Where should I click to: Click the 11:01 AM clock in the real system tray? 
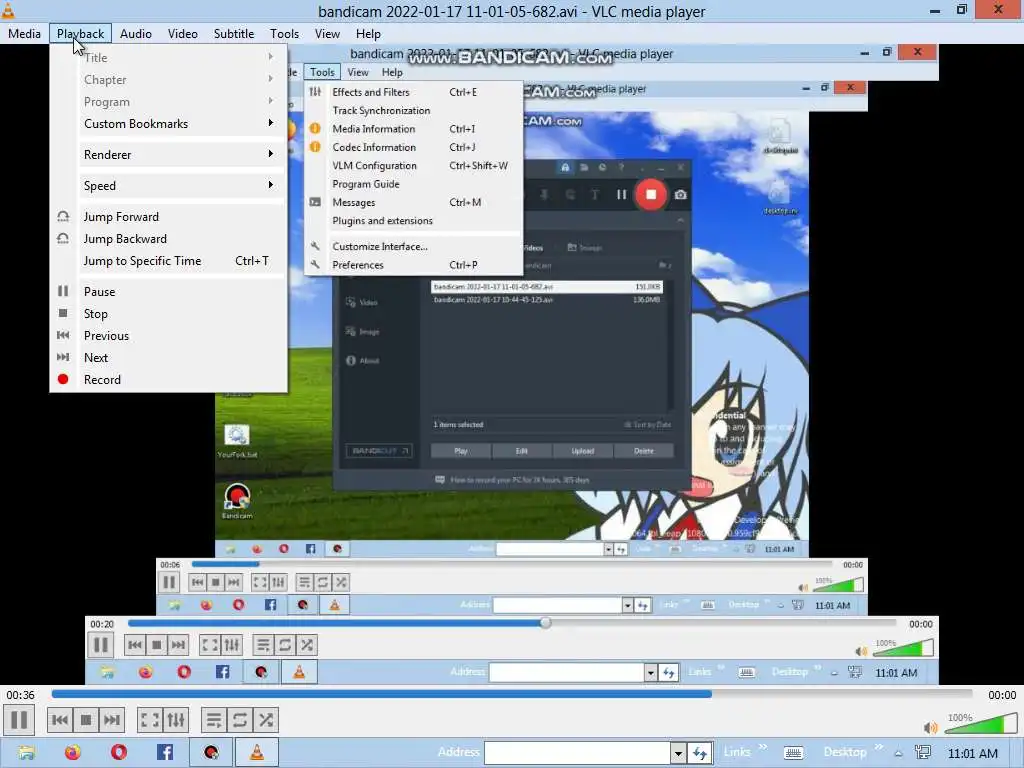point(972,754)
